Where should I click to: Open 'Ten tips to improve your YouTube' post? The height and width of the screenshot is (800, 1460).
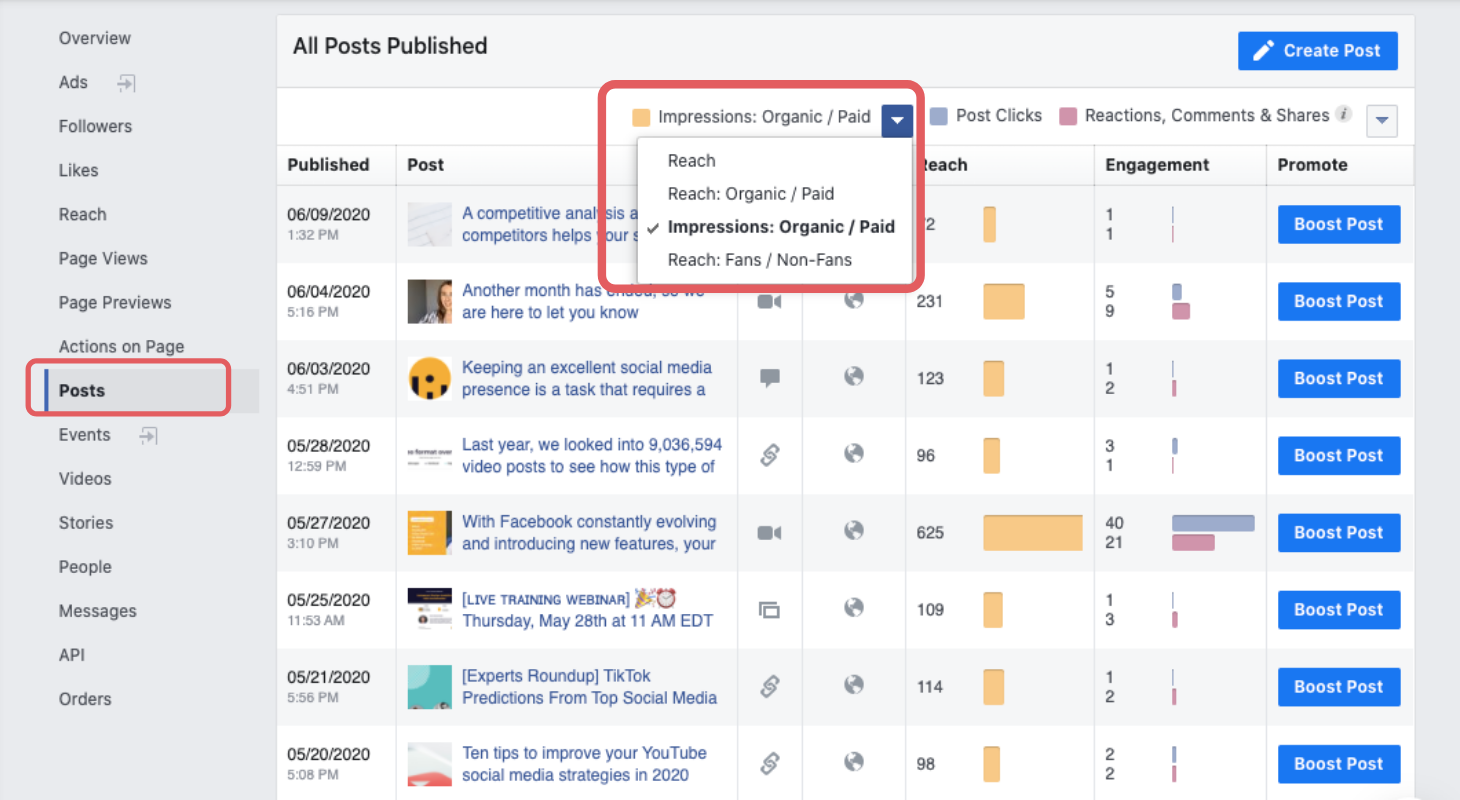pyautogui.click(x=584, y=763)
